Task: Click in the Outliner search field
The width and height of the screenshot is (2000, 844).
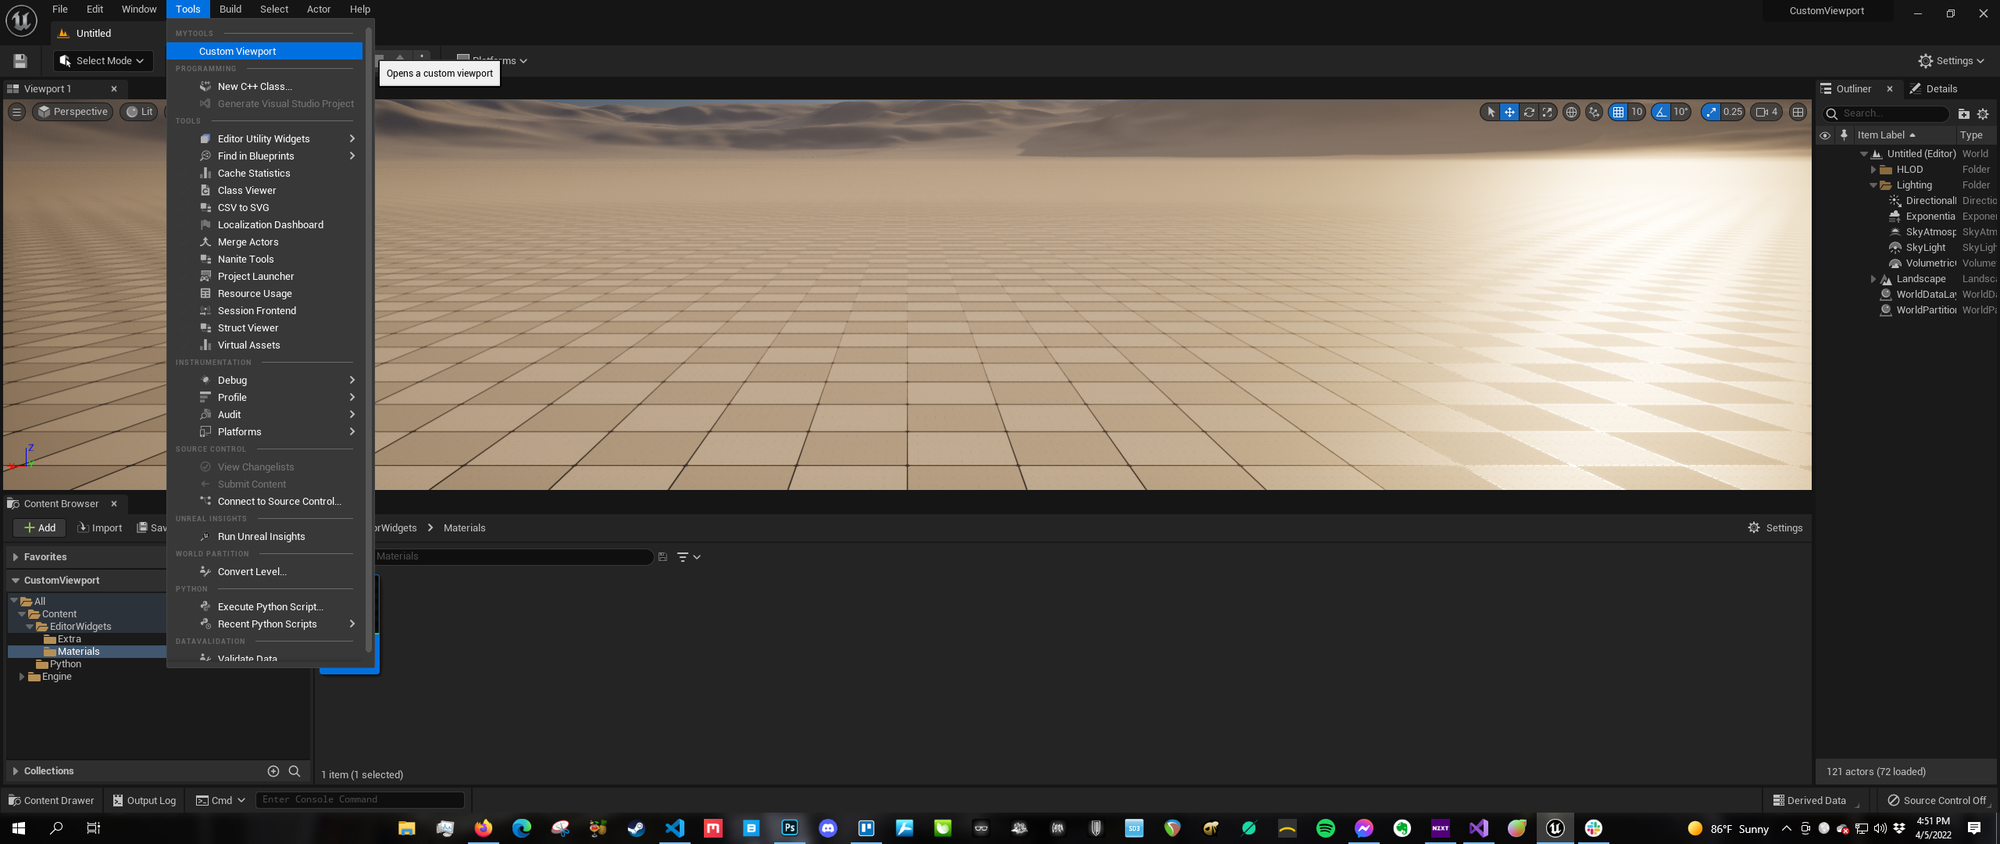Action: click(x=1886, y=114)
